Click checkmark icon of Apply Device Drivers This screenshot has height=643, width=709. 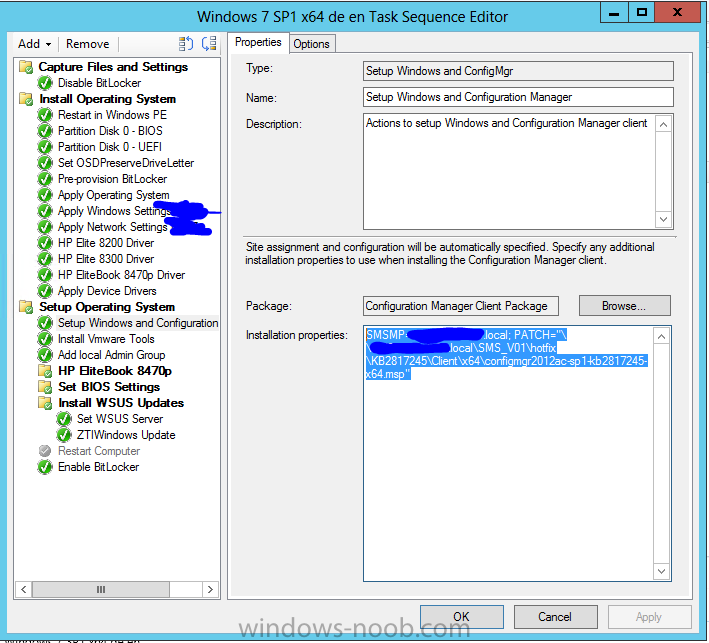[45, 291]
